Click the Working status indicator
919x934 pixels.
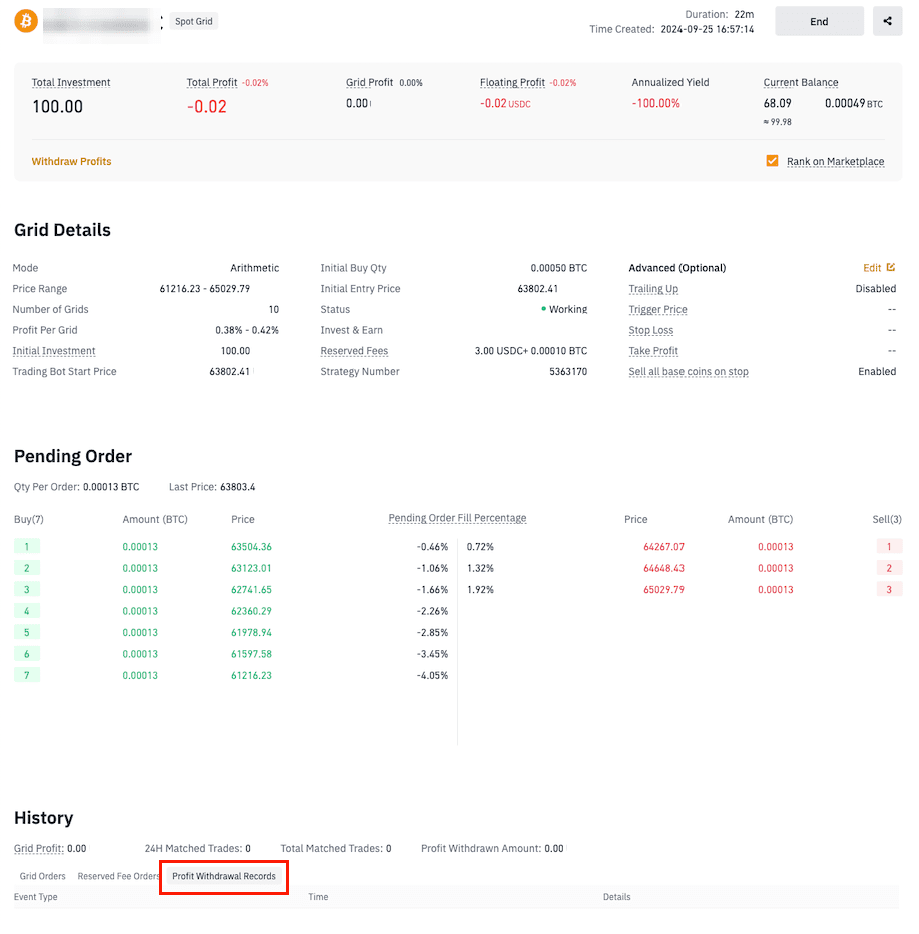coord(563,309)
